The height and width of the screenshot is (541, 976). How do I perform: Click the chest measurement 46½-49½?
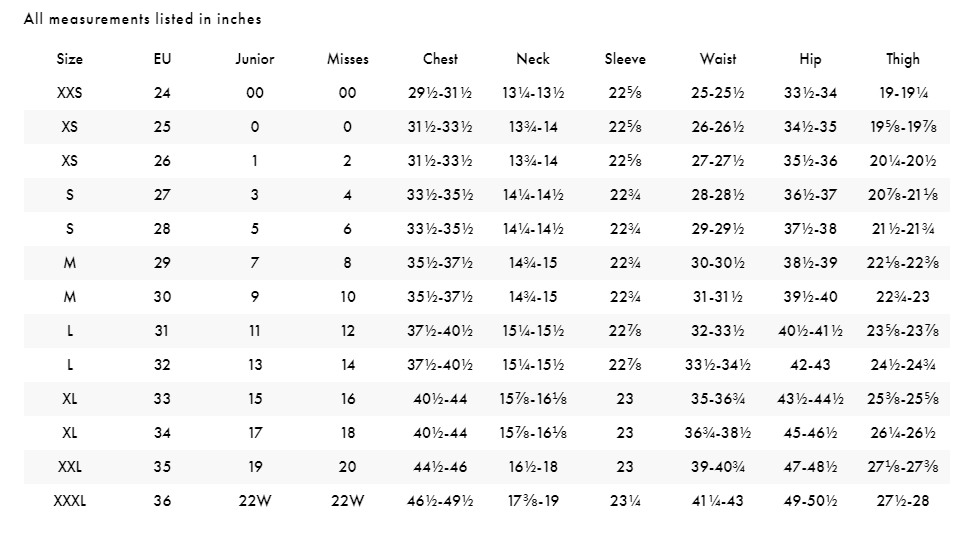coord(440,501)
